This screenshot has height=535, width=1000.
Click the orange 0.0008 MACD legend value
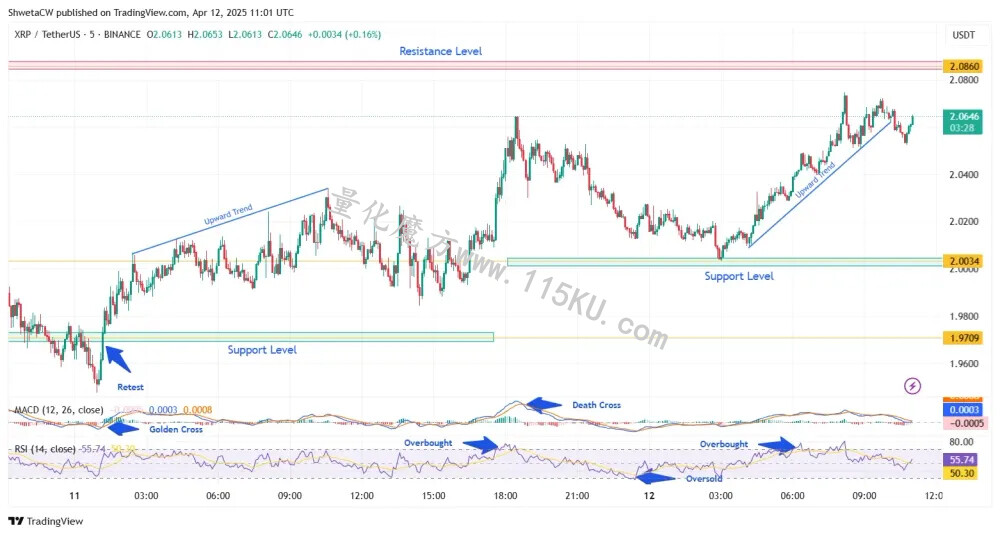click(x=198, y=410)
